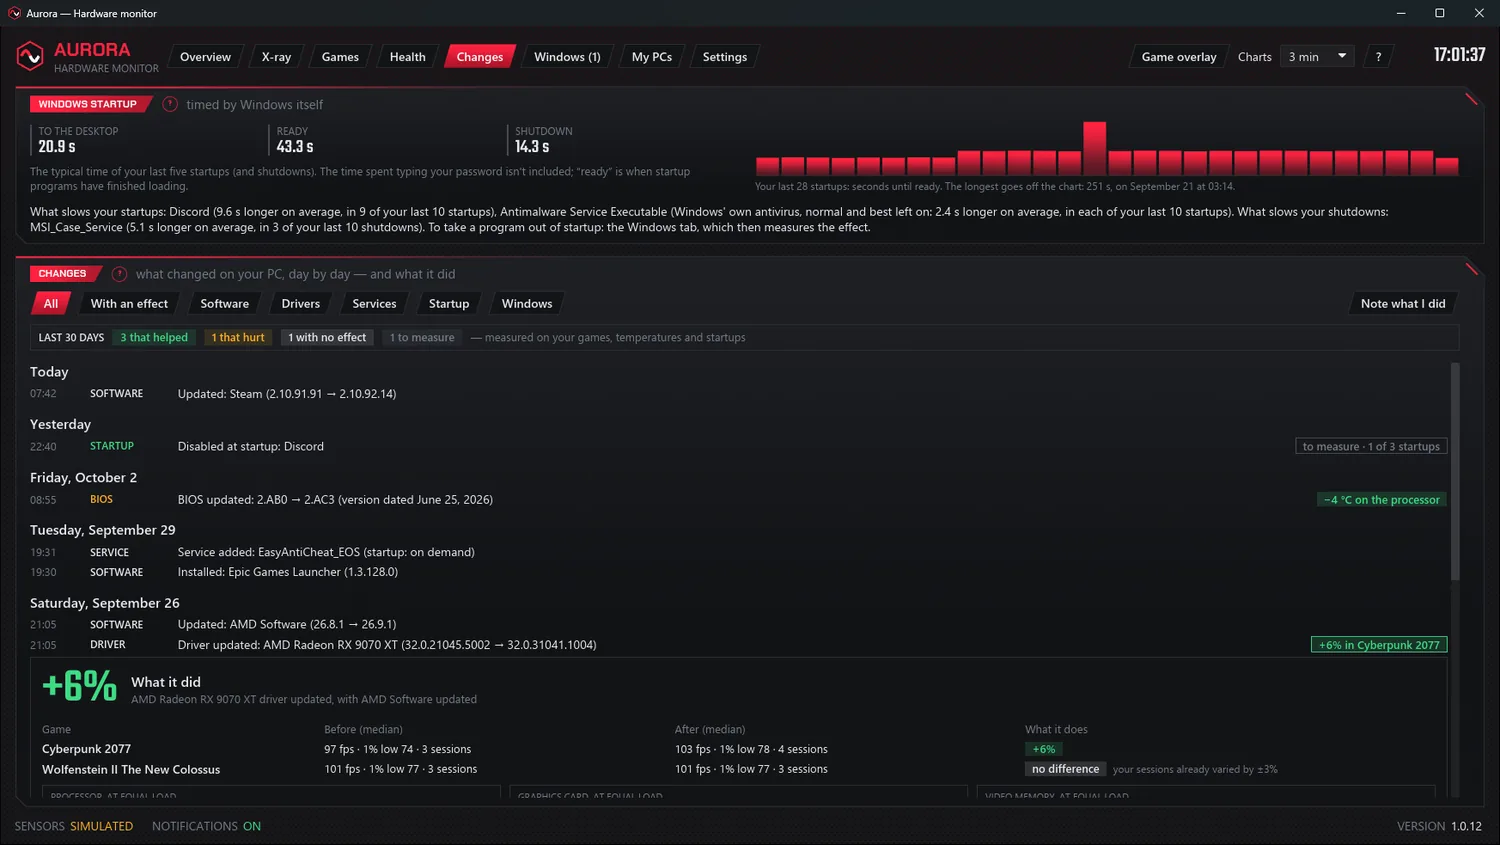This screenshot has width=1500, height=845.
Task: Maximize the Aurora window
Action: [1440, 13]
